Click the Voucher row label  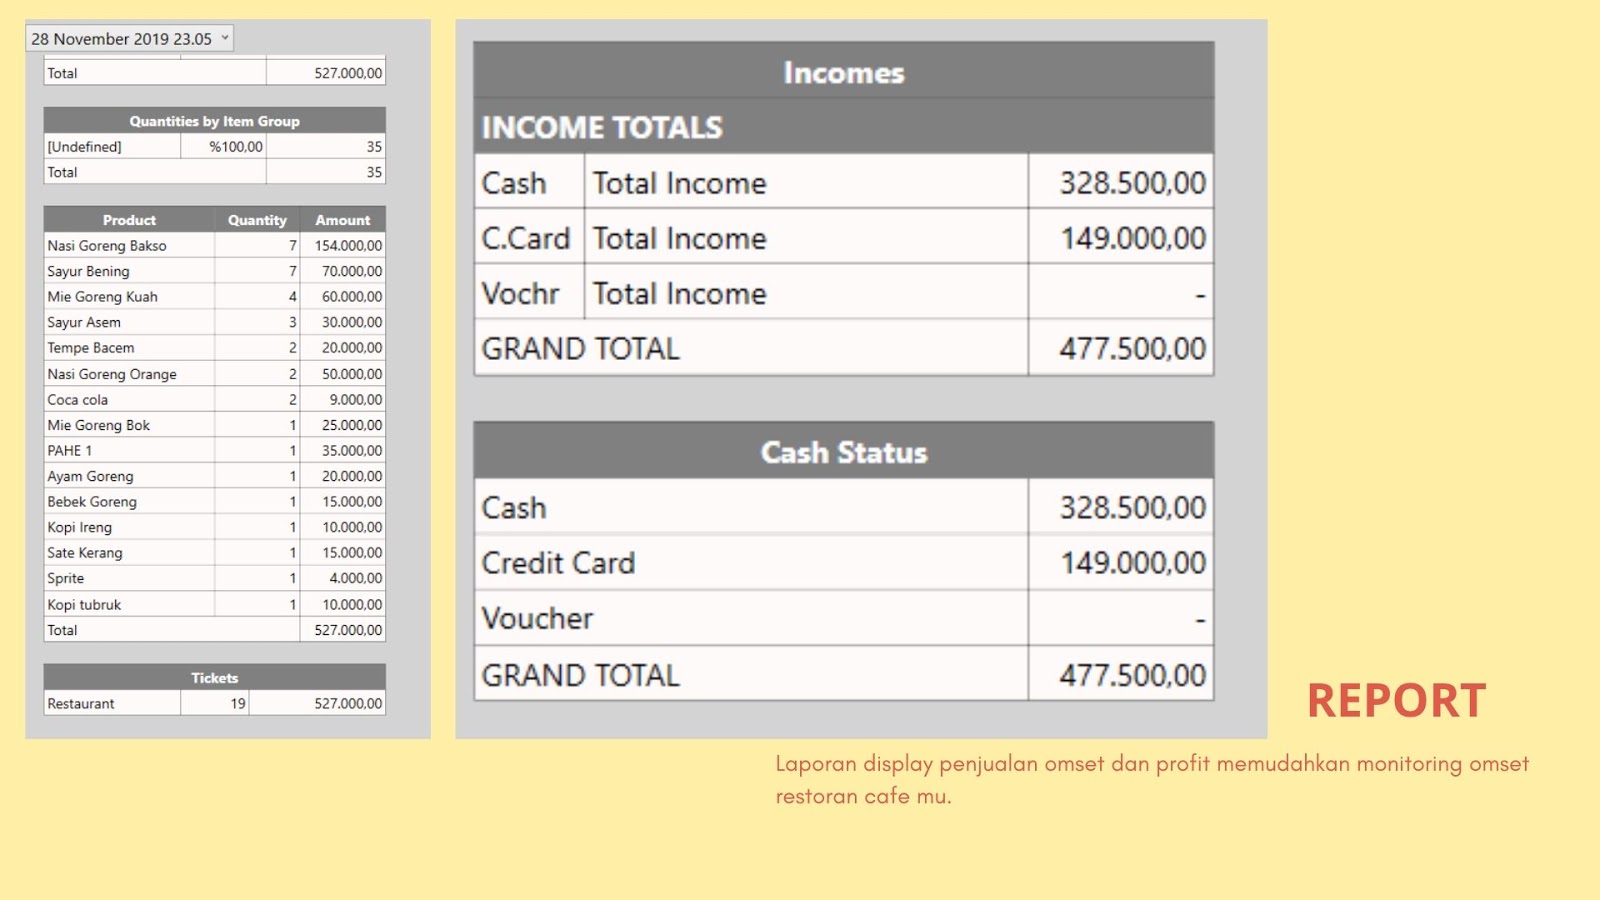(537, 618)
